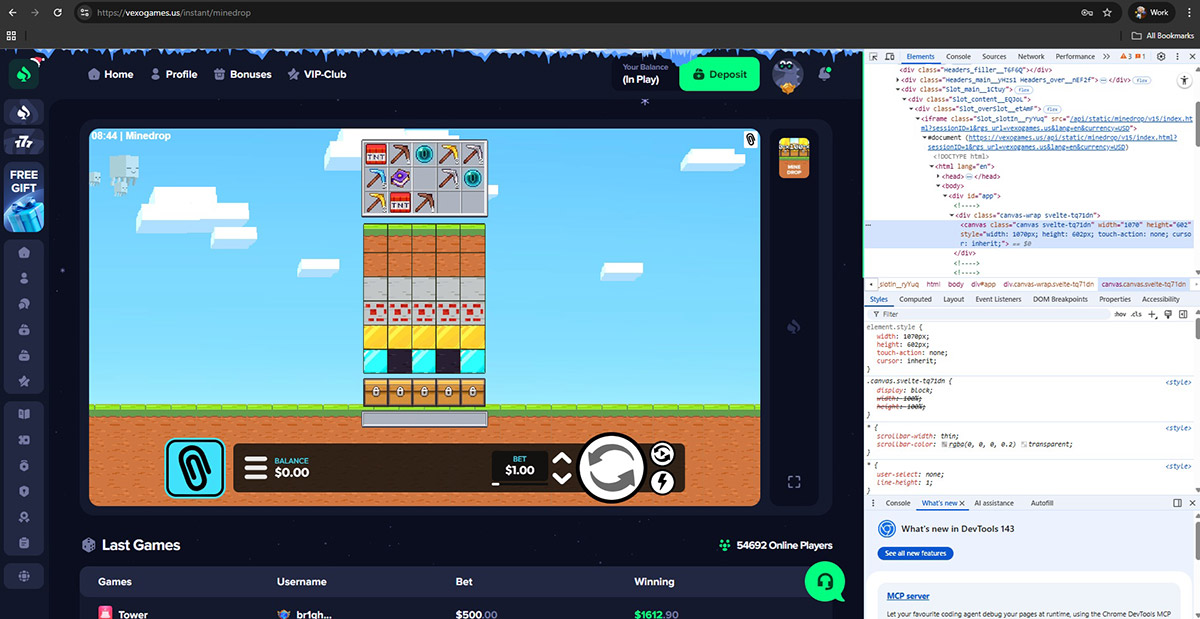Open the Bonuses page in top navigation
This screenshot has height=619, width=1200.
(x=241, y=74)
